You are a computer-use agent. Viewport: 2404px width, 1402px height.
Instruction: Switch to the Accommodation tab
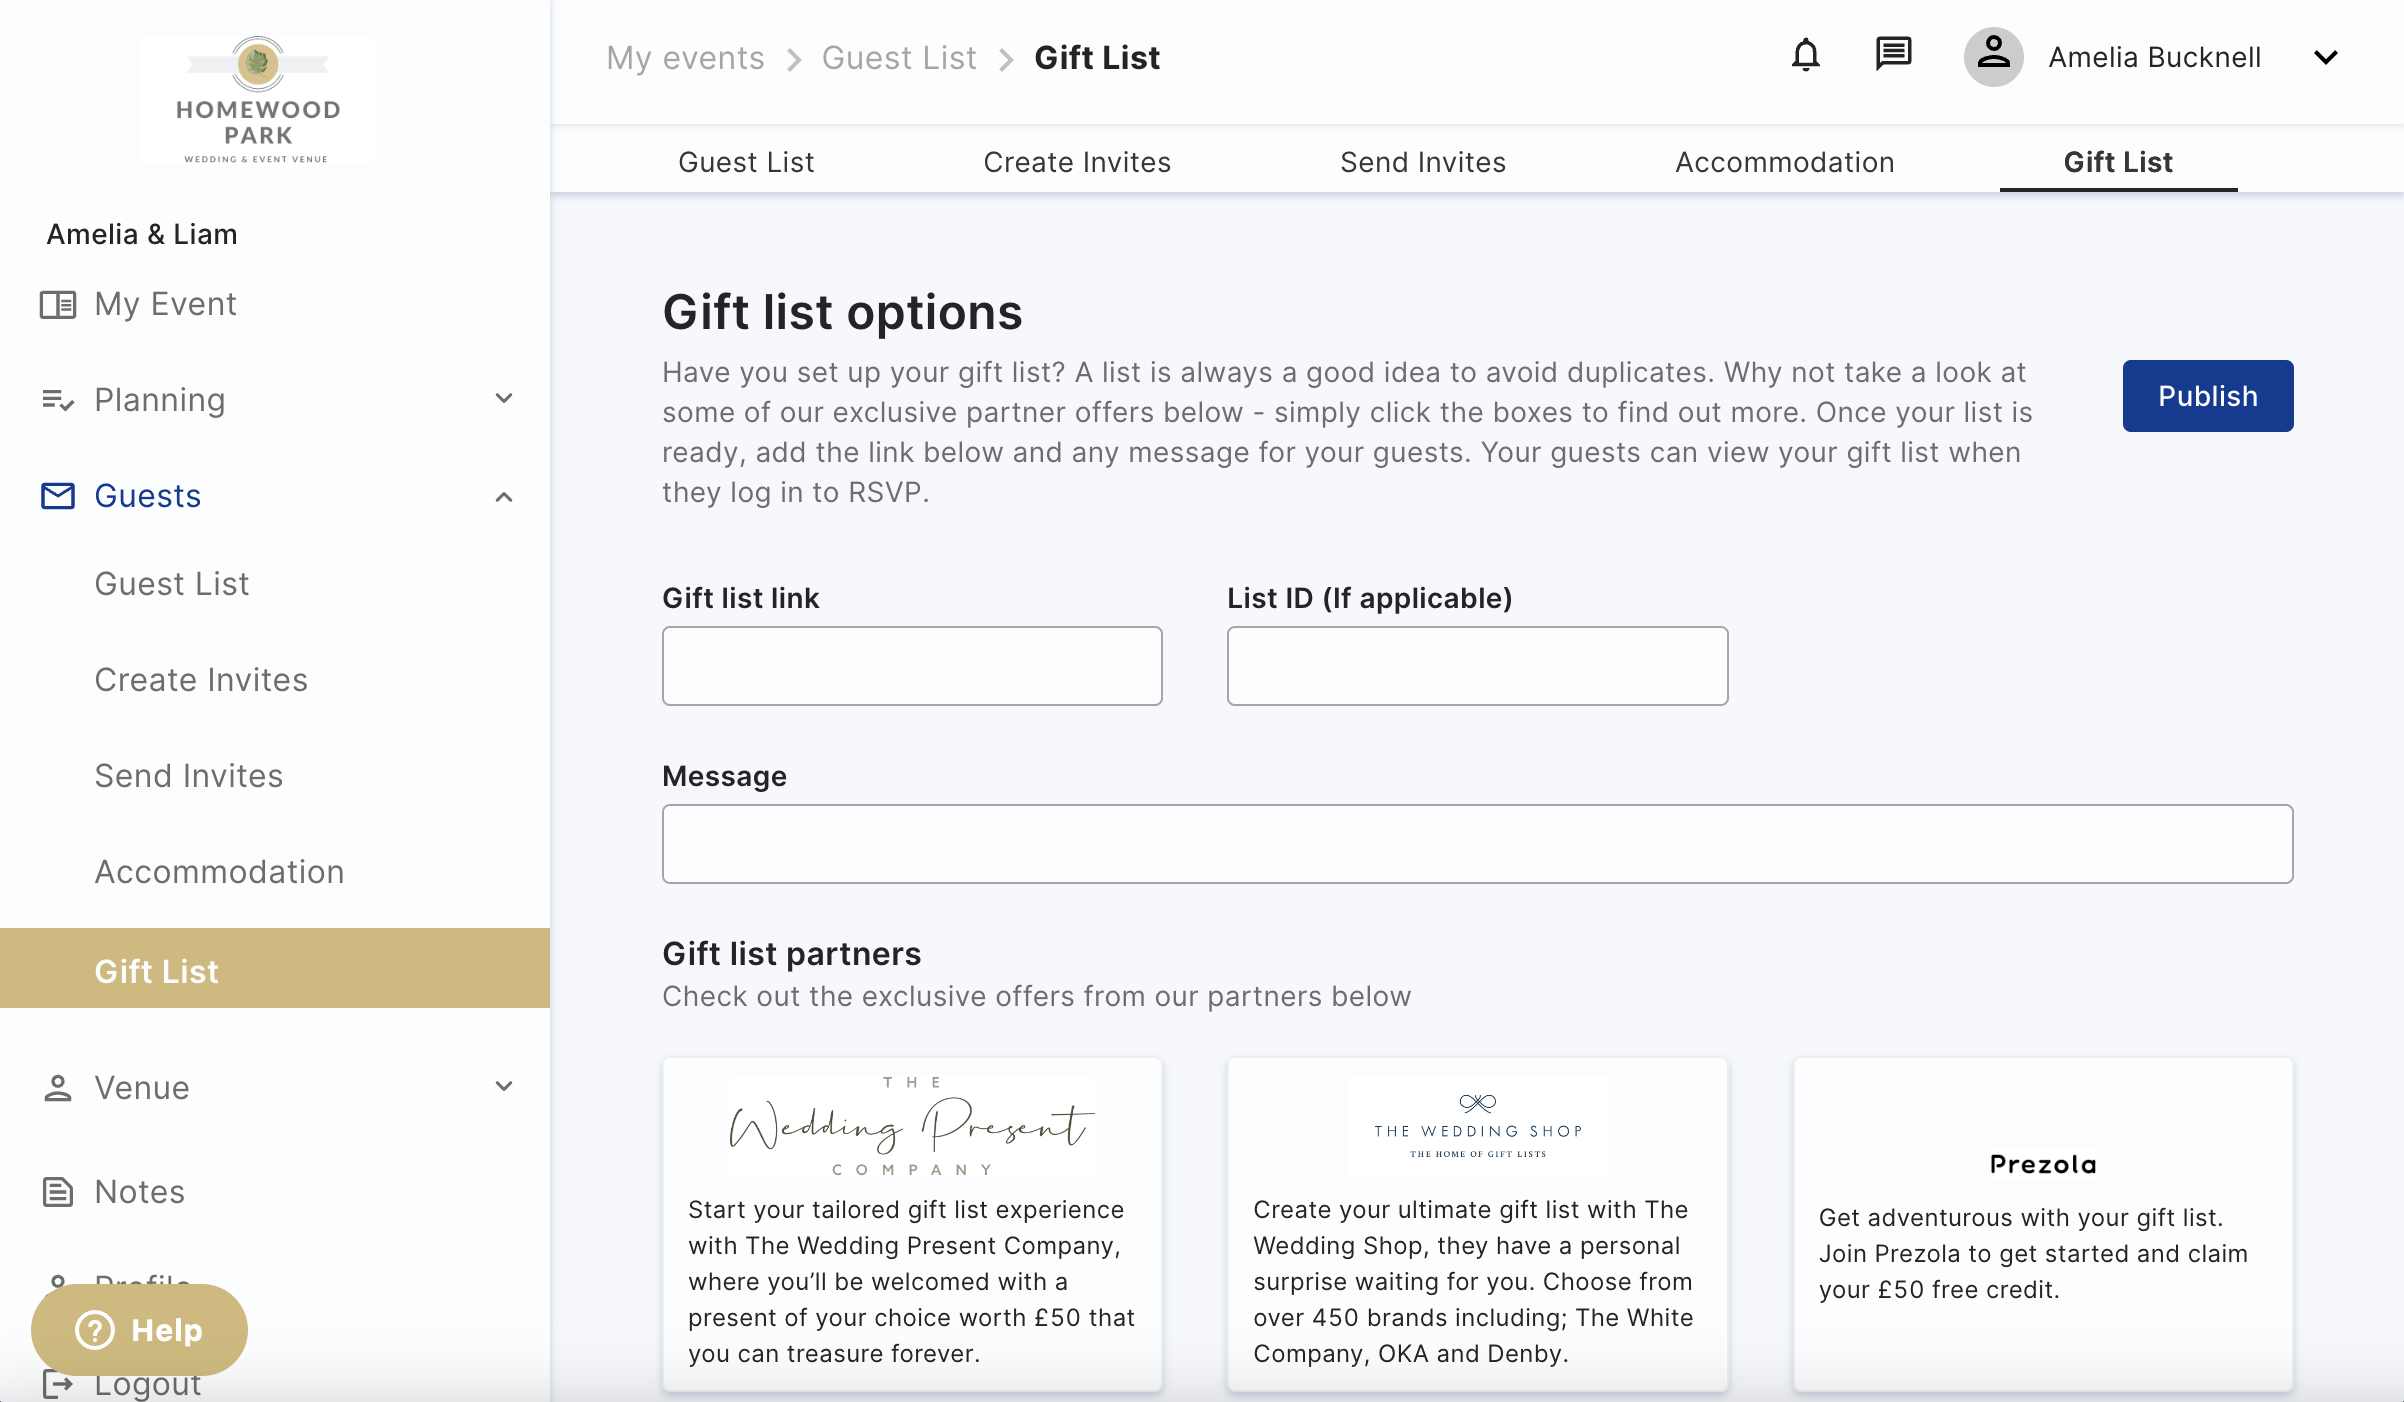point(1785,162)
